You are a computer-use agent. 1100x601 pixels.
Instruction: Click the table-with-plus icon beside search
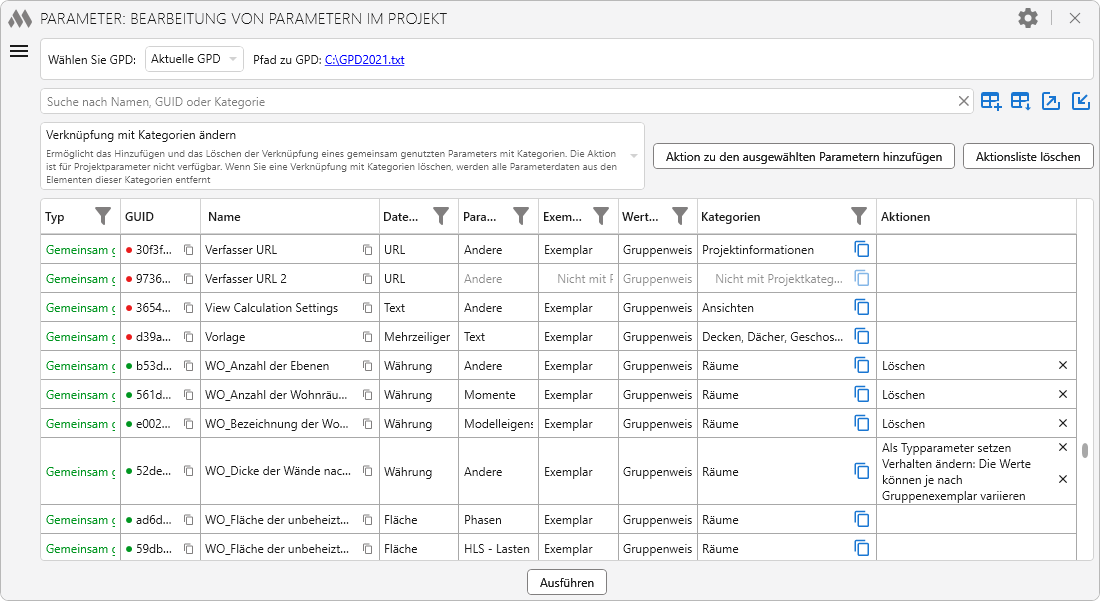click(991, 101)
